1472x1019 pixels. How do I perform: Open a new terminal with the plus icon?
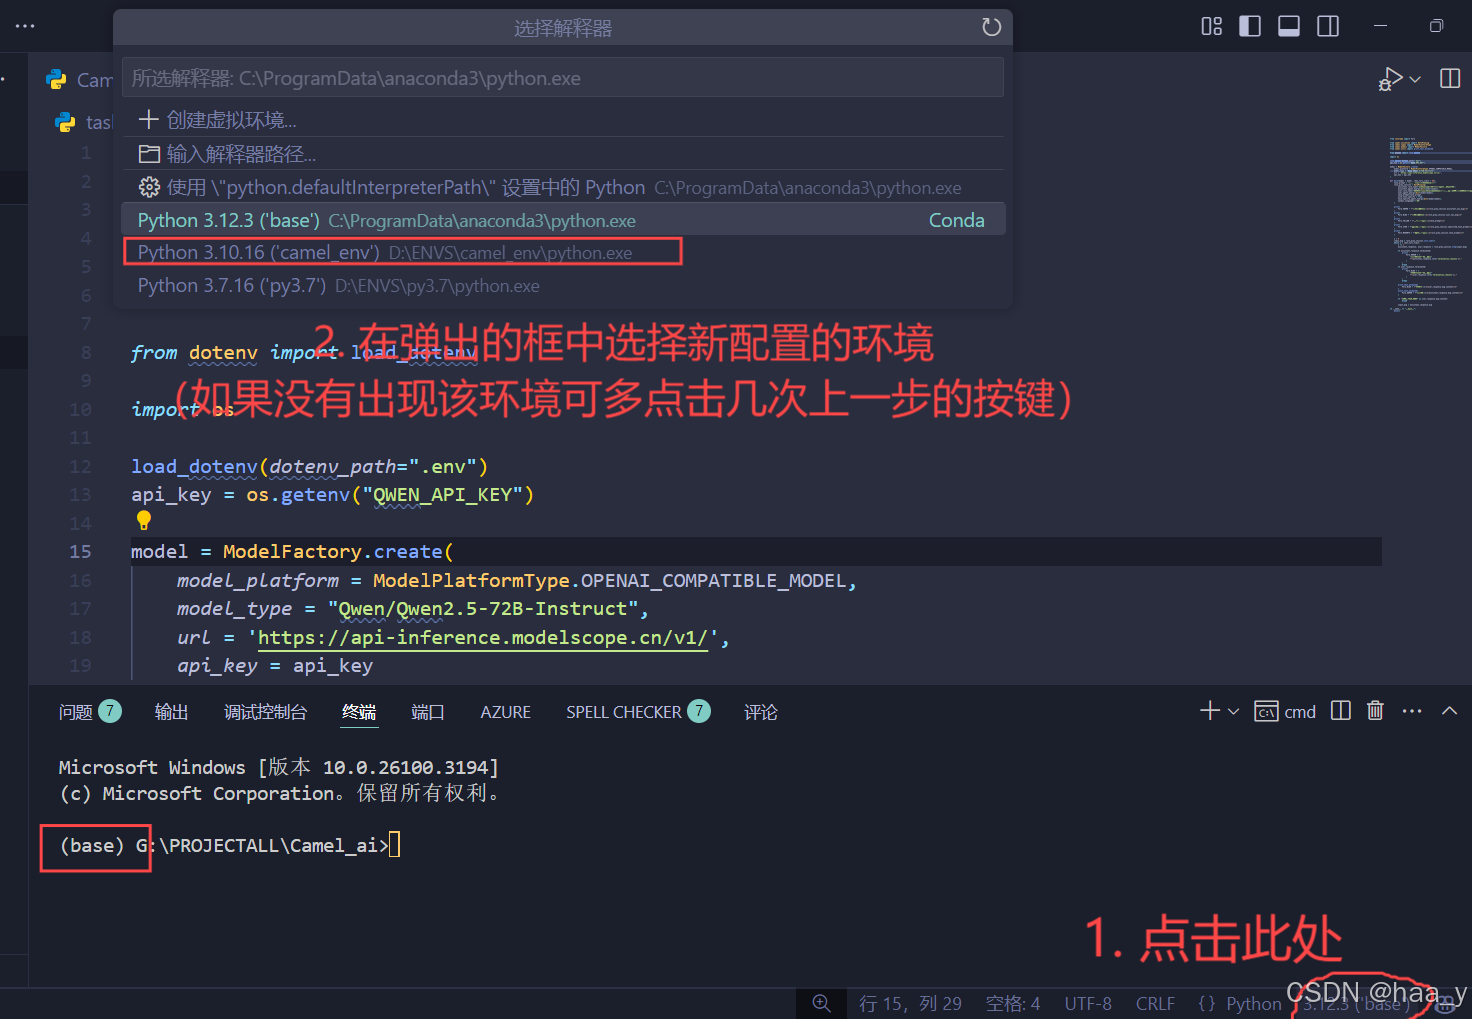(x=1207, y=711)
